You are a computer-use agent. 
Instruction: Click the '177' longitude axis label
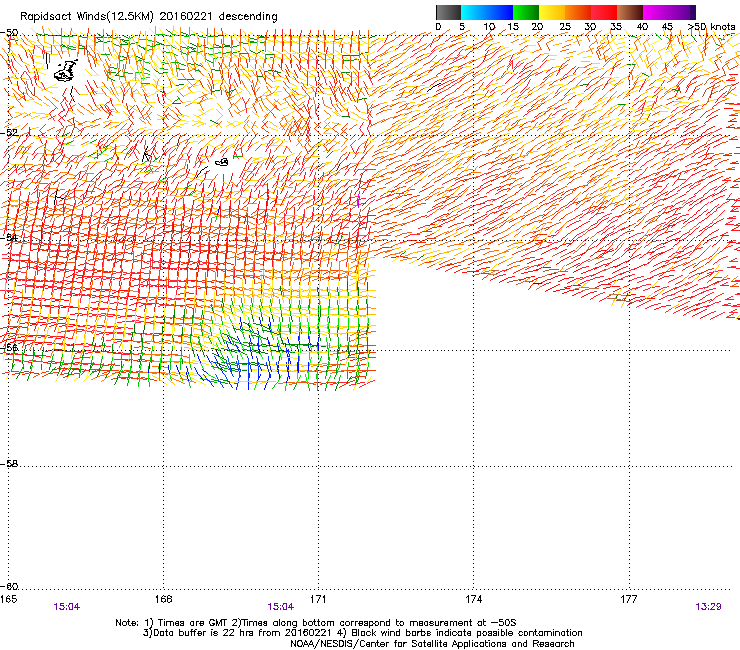pos(629,599)
